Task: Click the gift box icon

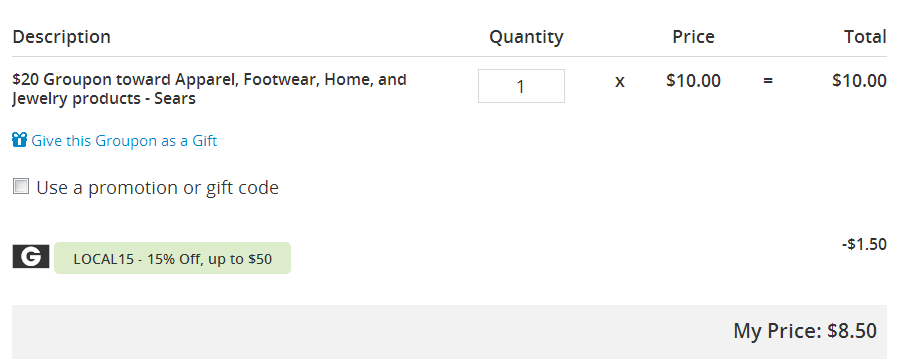Action: point(19,140)
